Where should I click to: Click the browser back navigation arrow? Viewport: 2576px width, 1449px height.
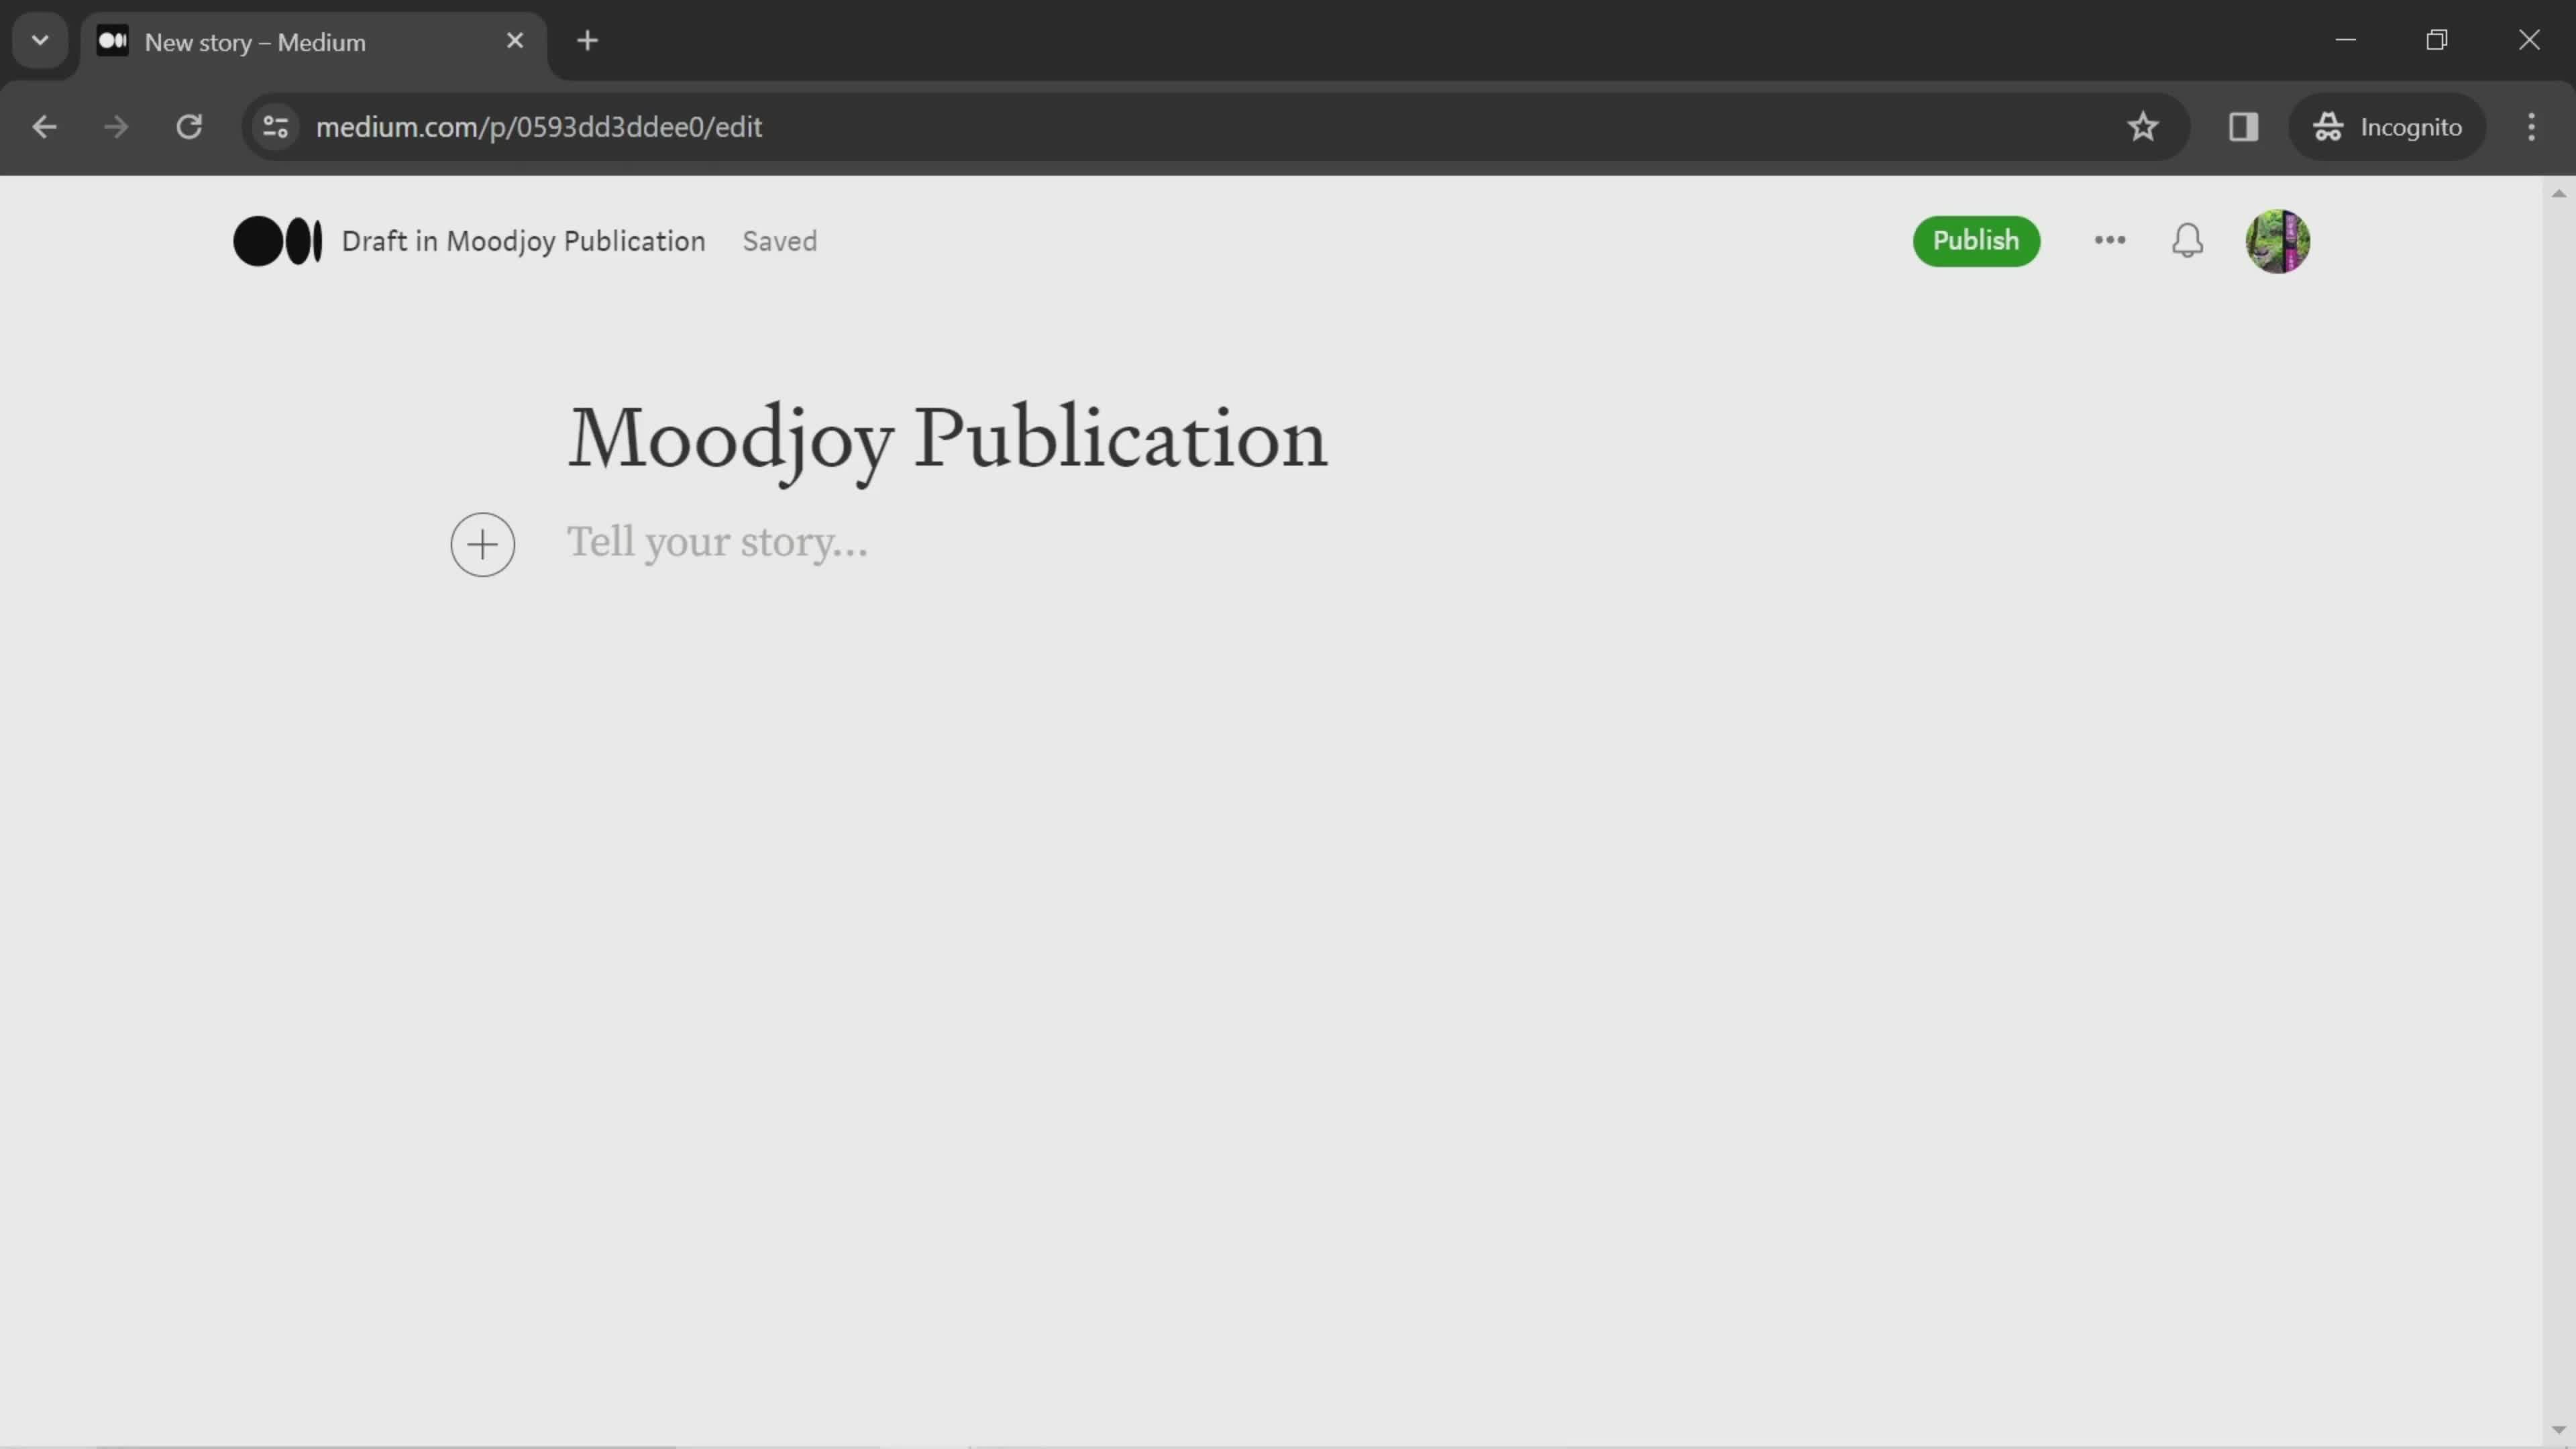44,125
